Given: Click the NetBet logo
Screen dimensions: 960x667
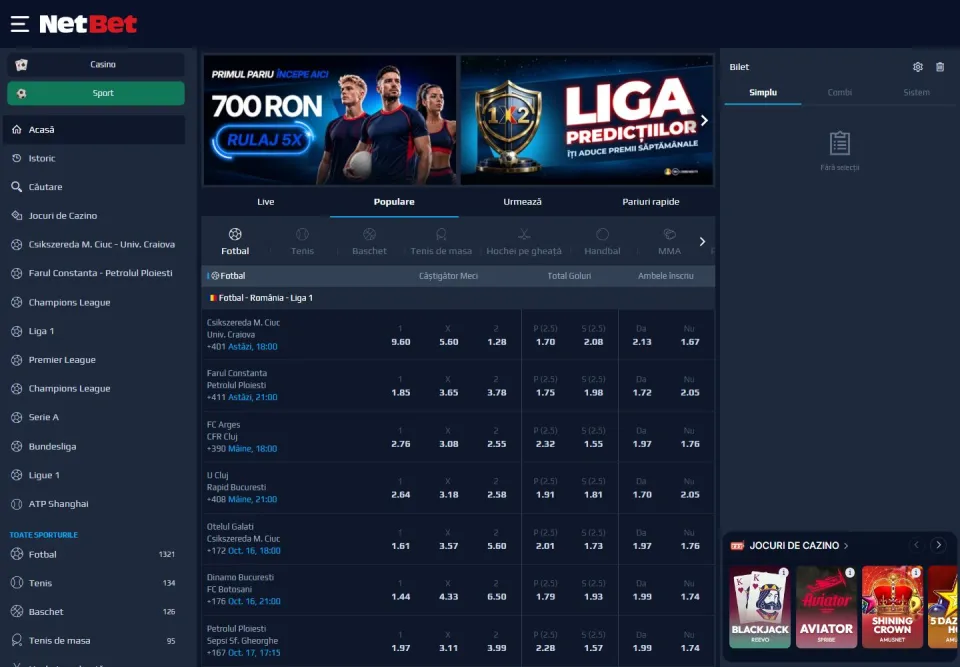Looking at the screenshot, I should 88,24.
